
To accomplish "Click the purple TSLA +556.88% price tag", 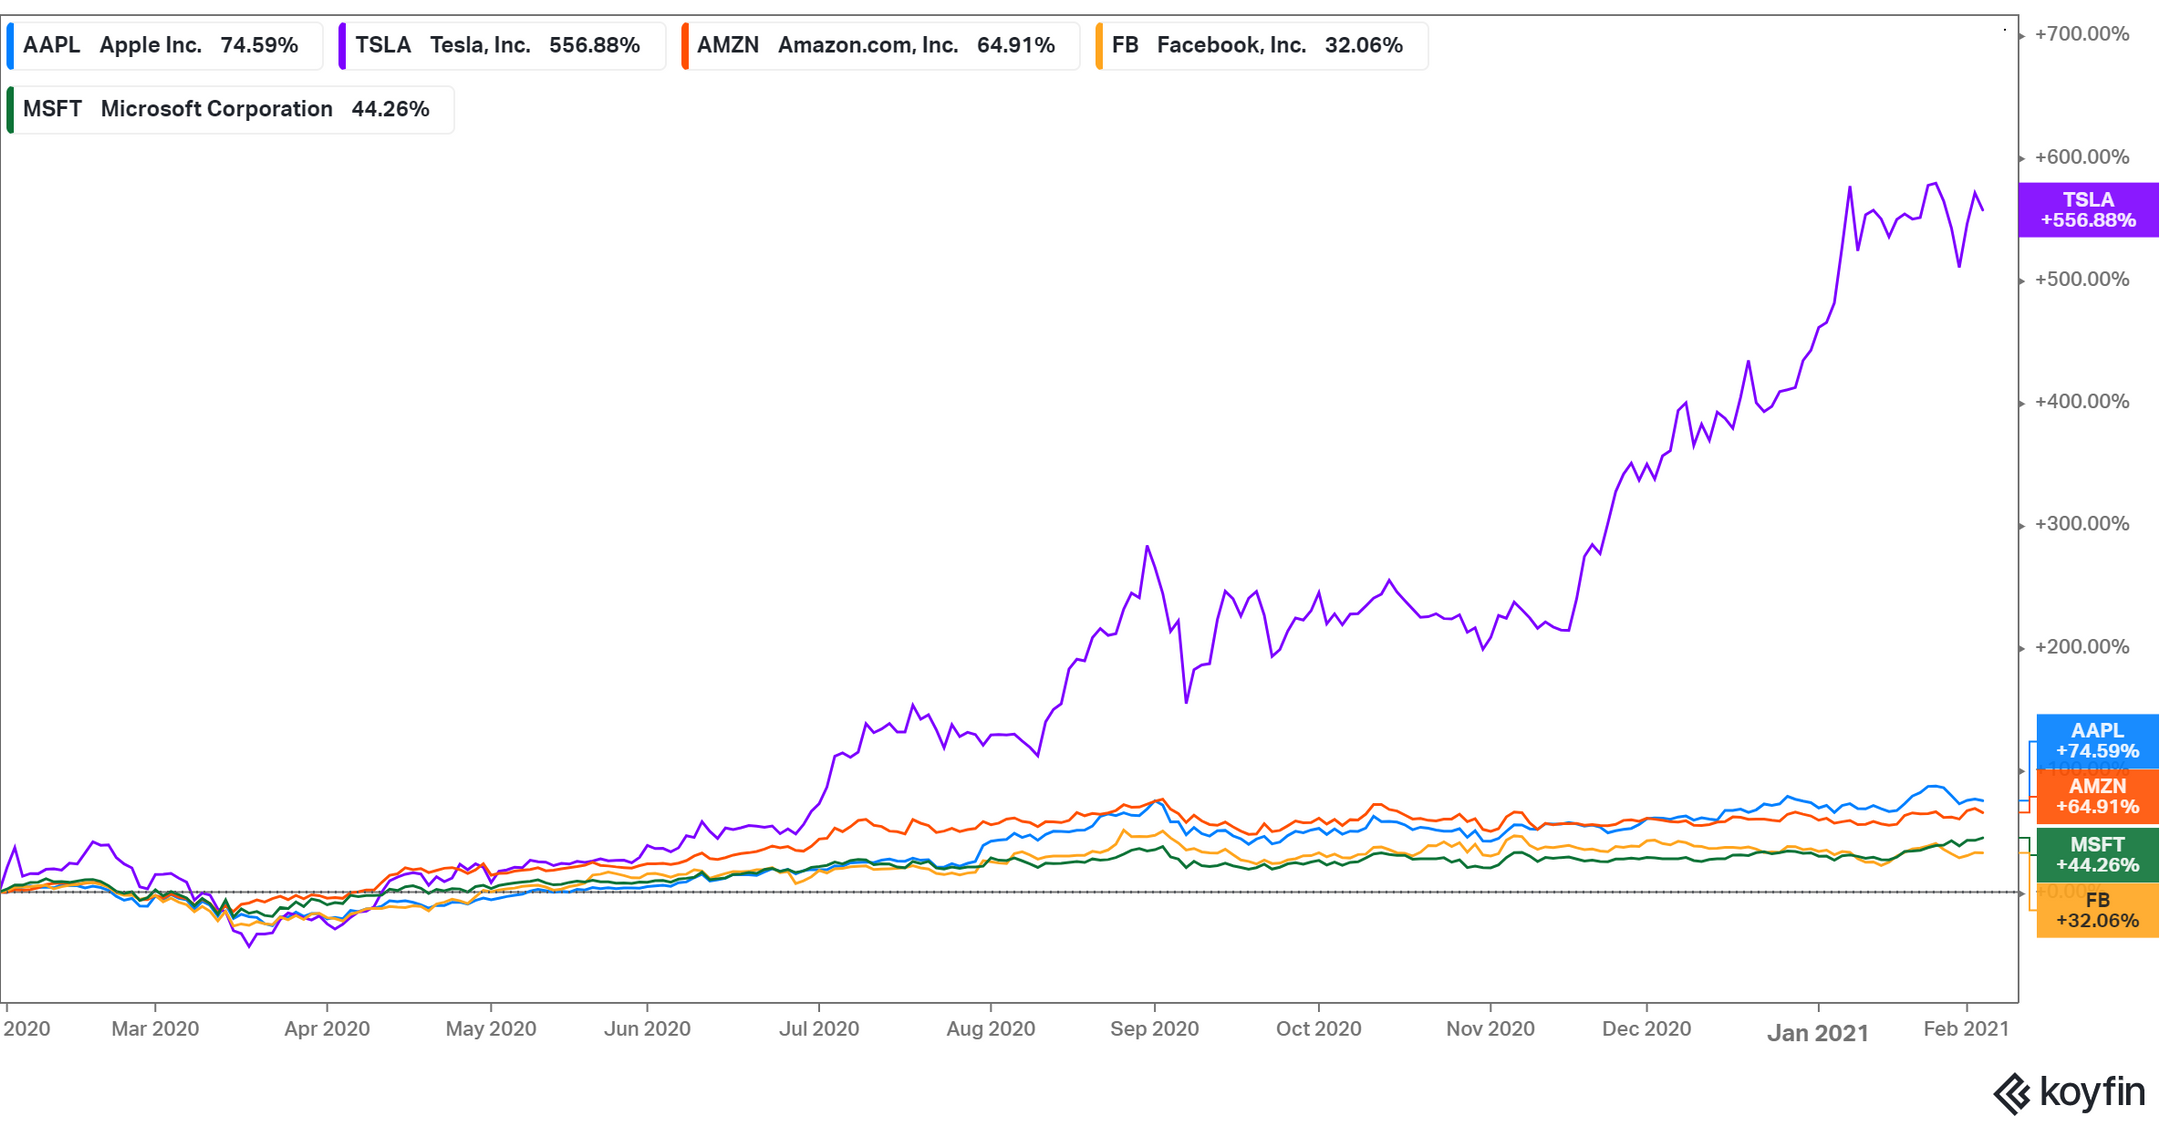I will click(2087, 210).
